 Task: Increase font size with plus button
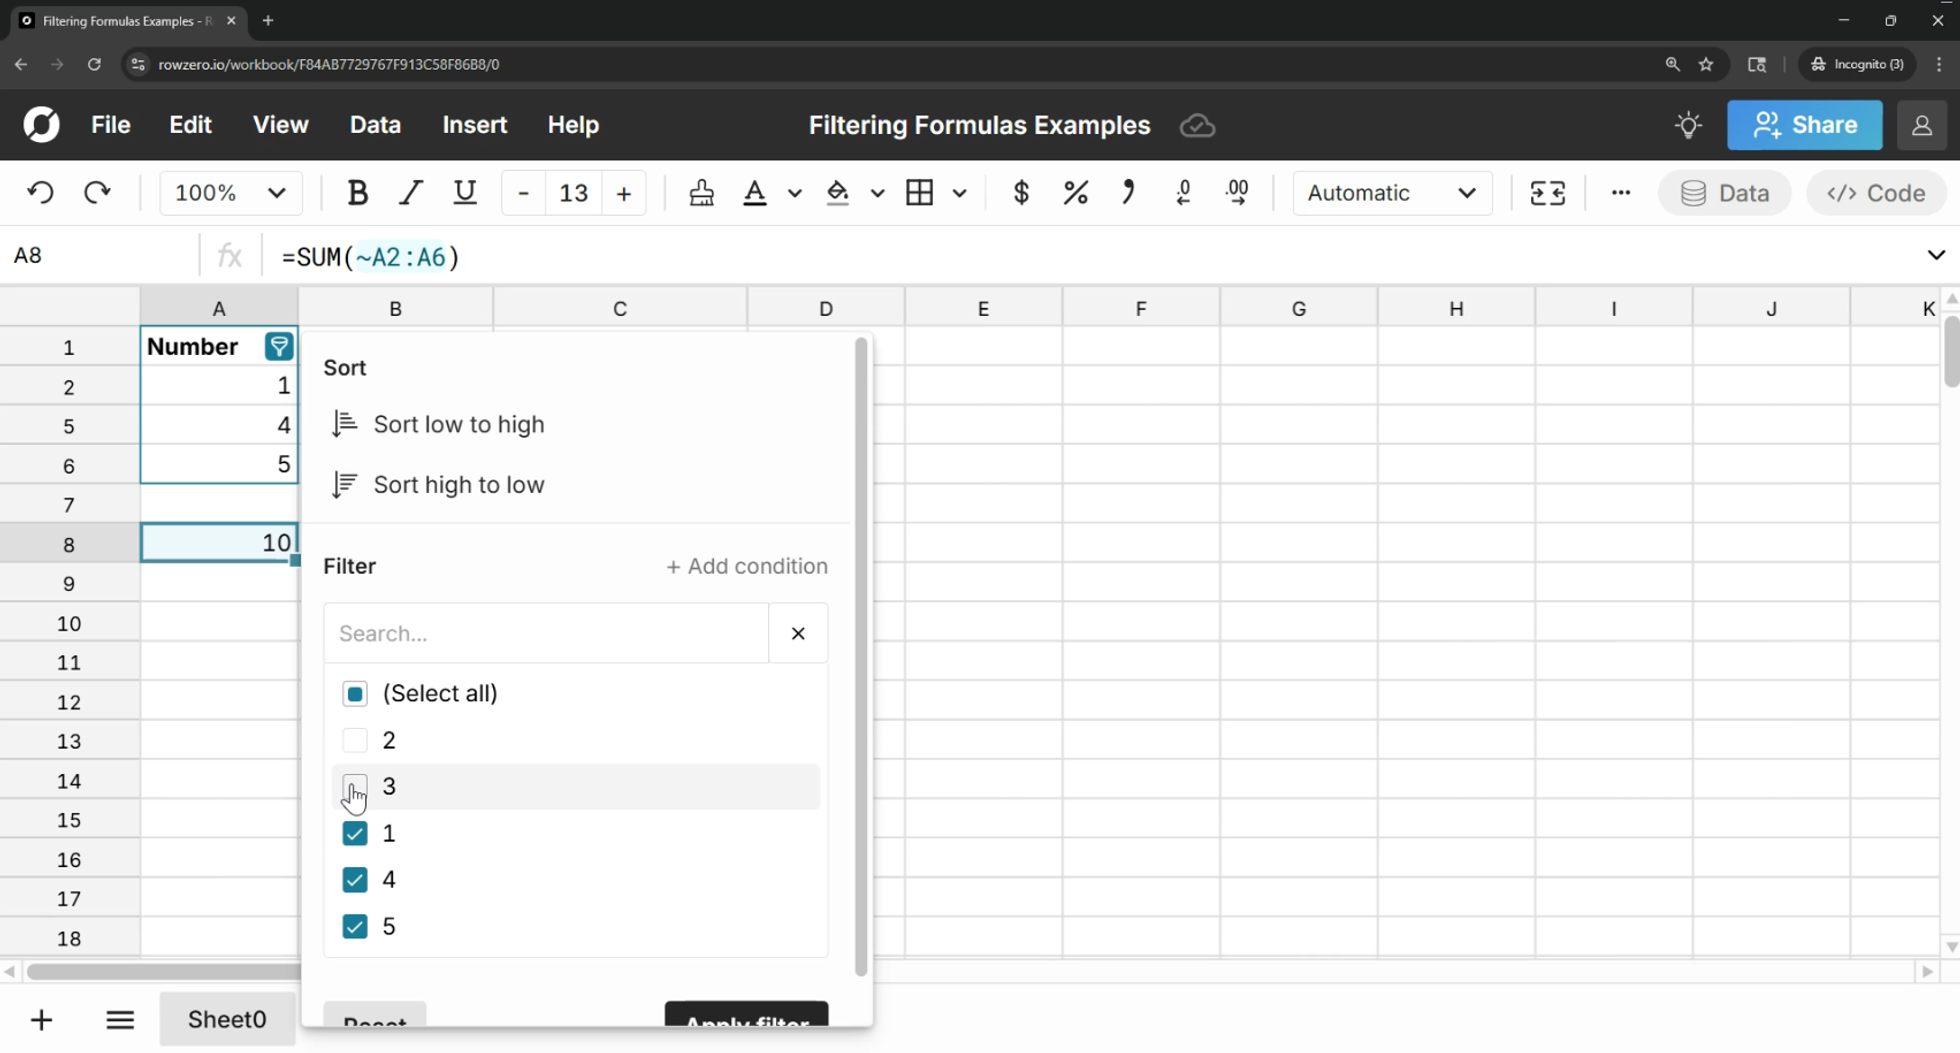pyautogui.click(x=624, y=193)
